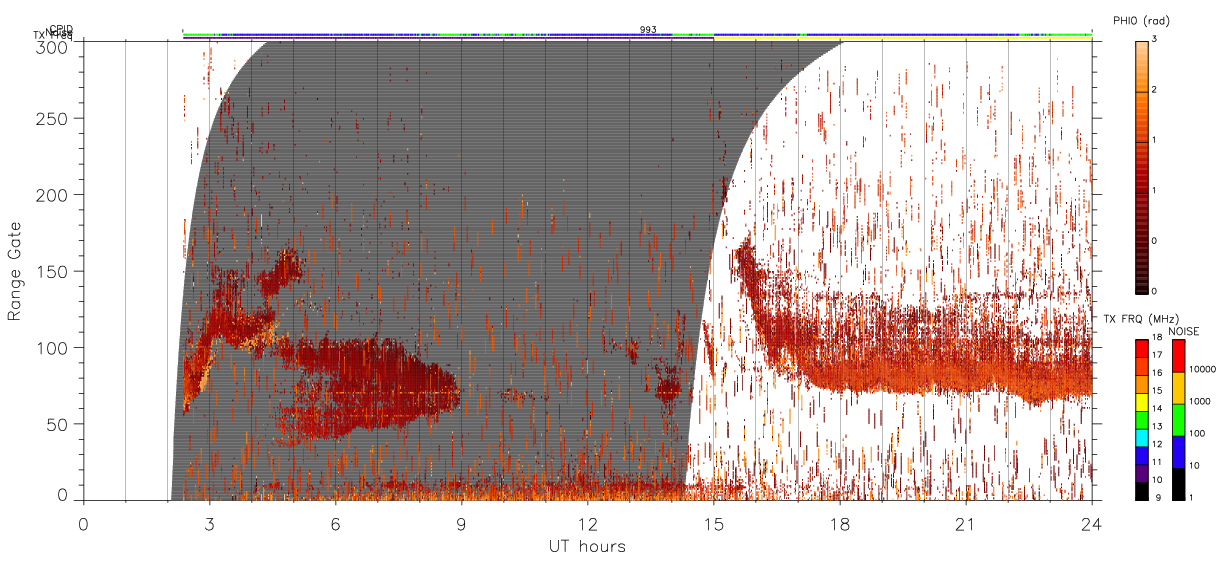Pick the blue 10–100 NOISE swatch

point(1177,451)
